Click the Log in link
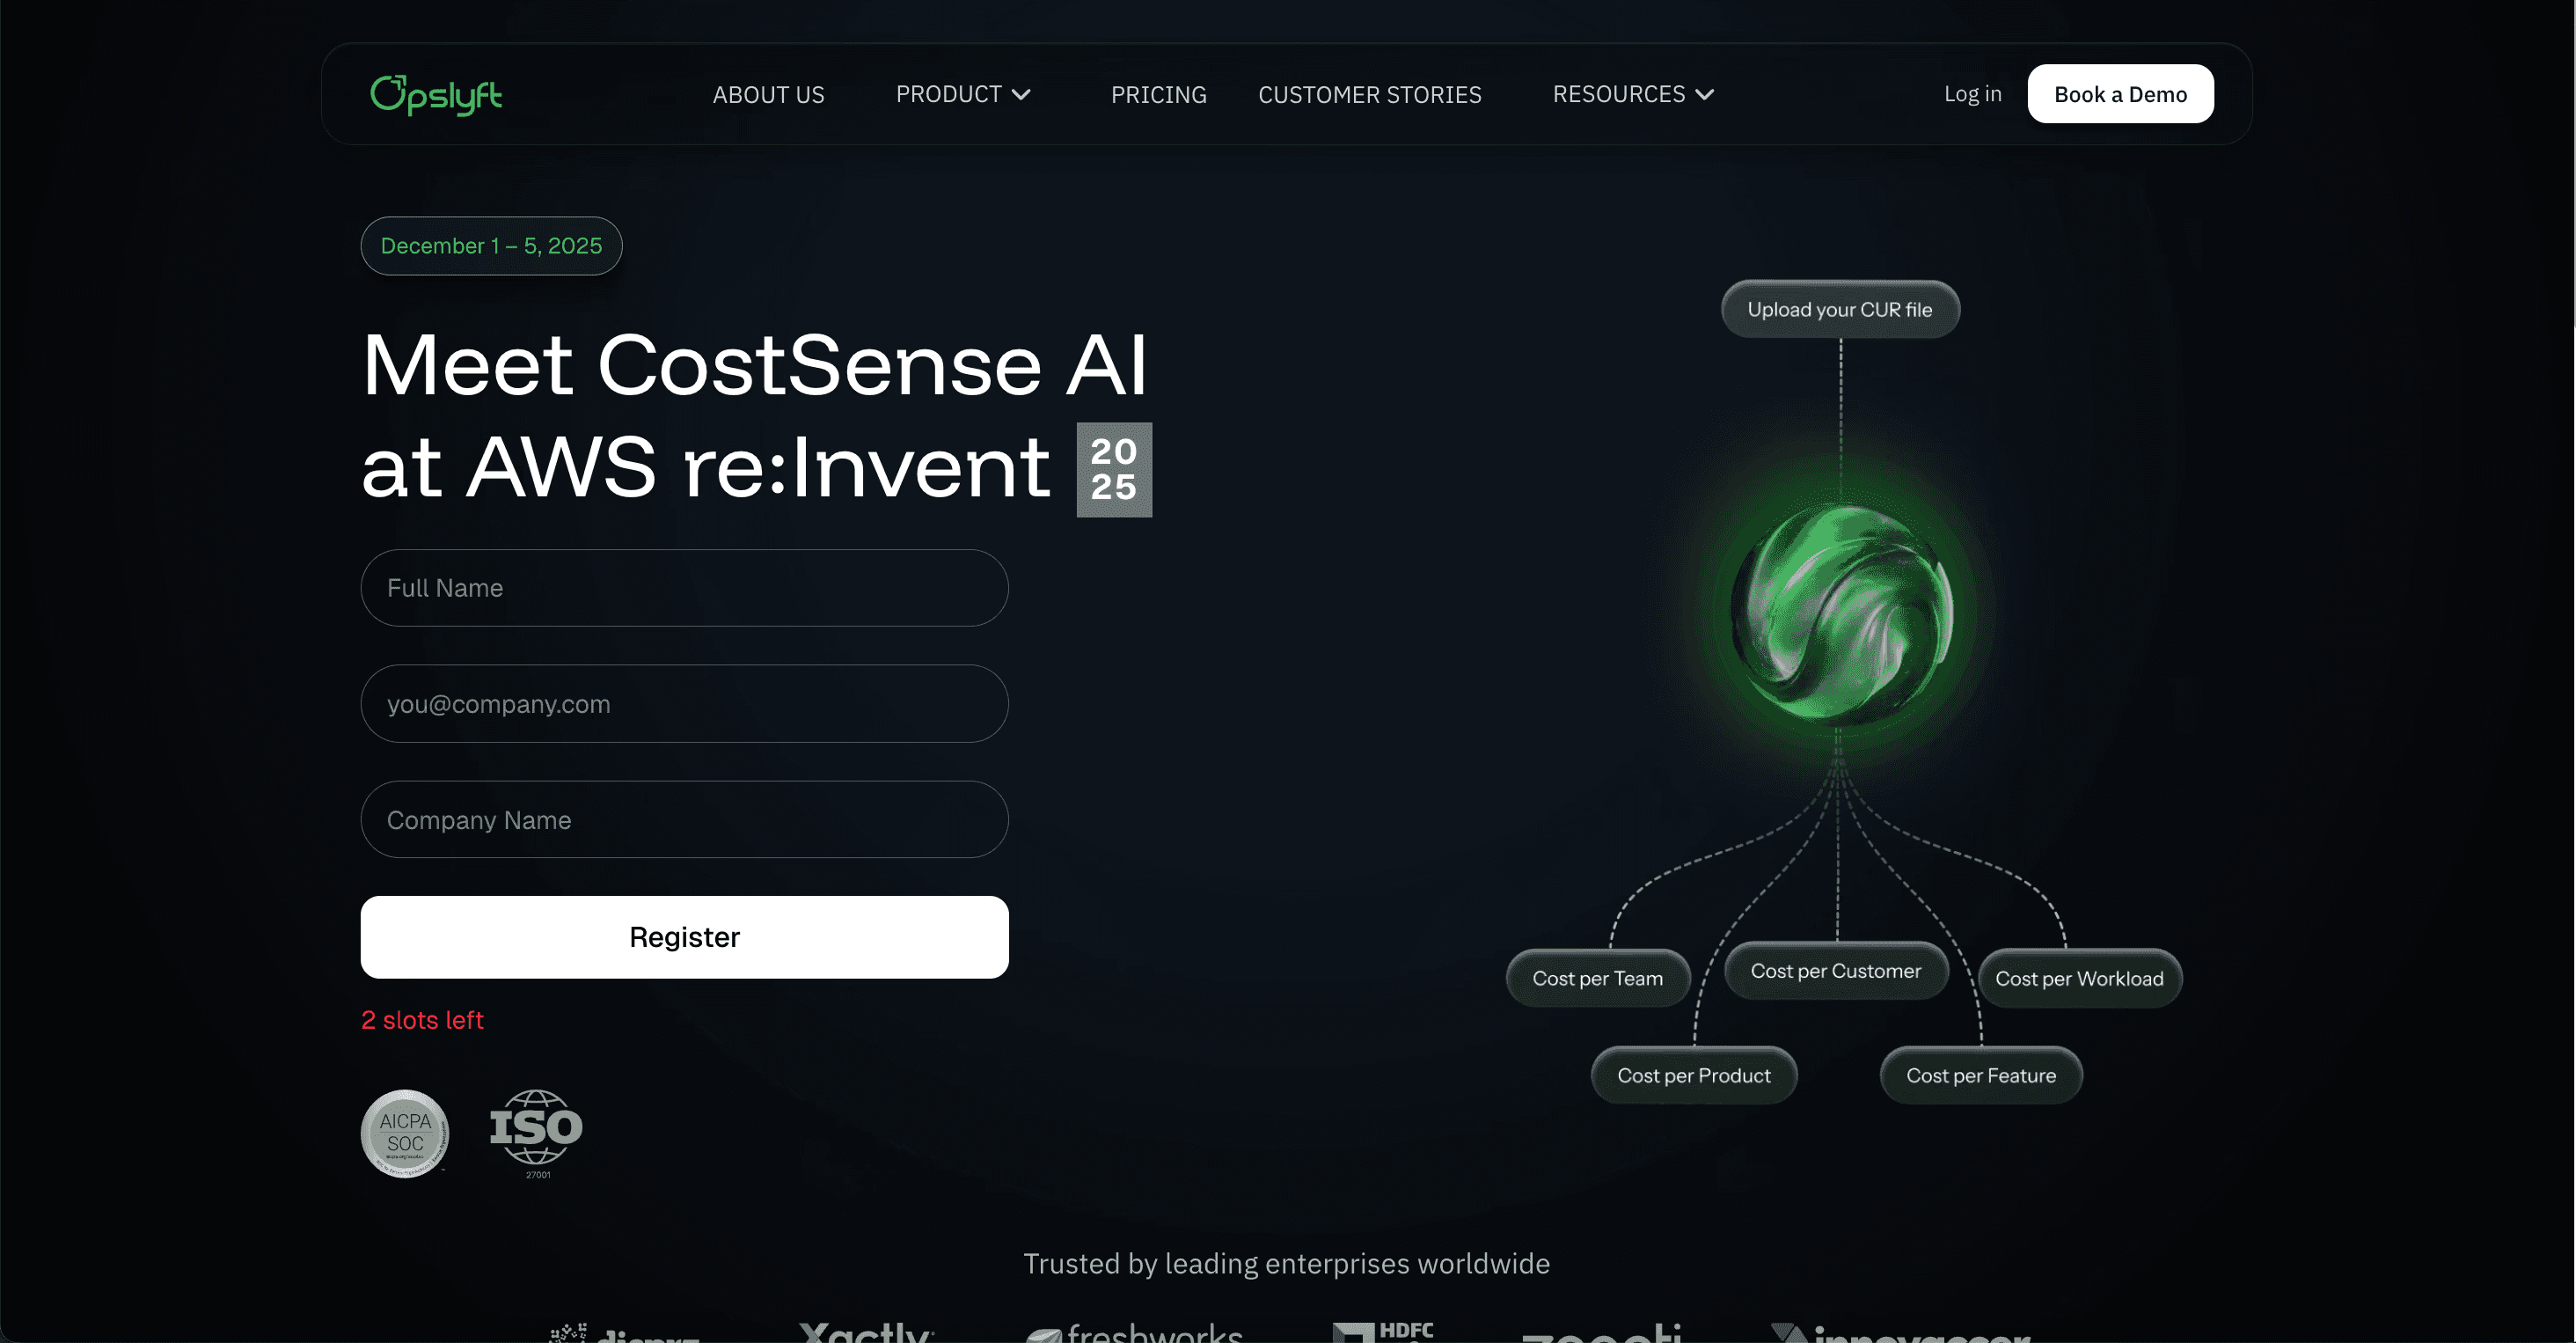 click(1972, 94)
